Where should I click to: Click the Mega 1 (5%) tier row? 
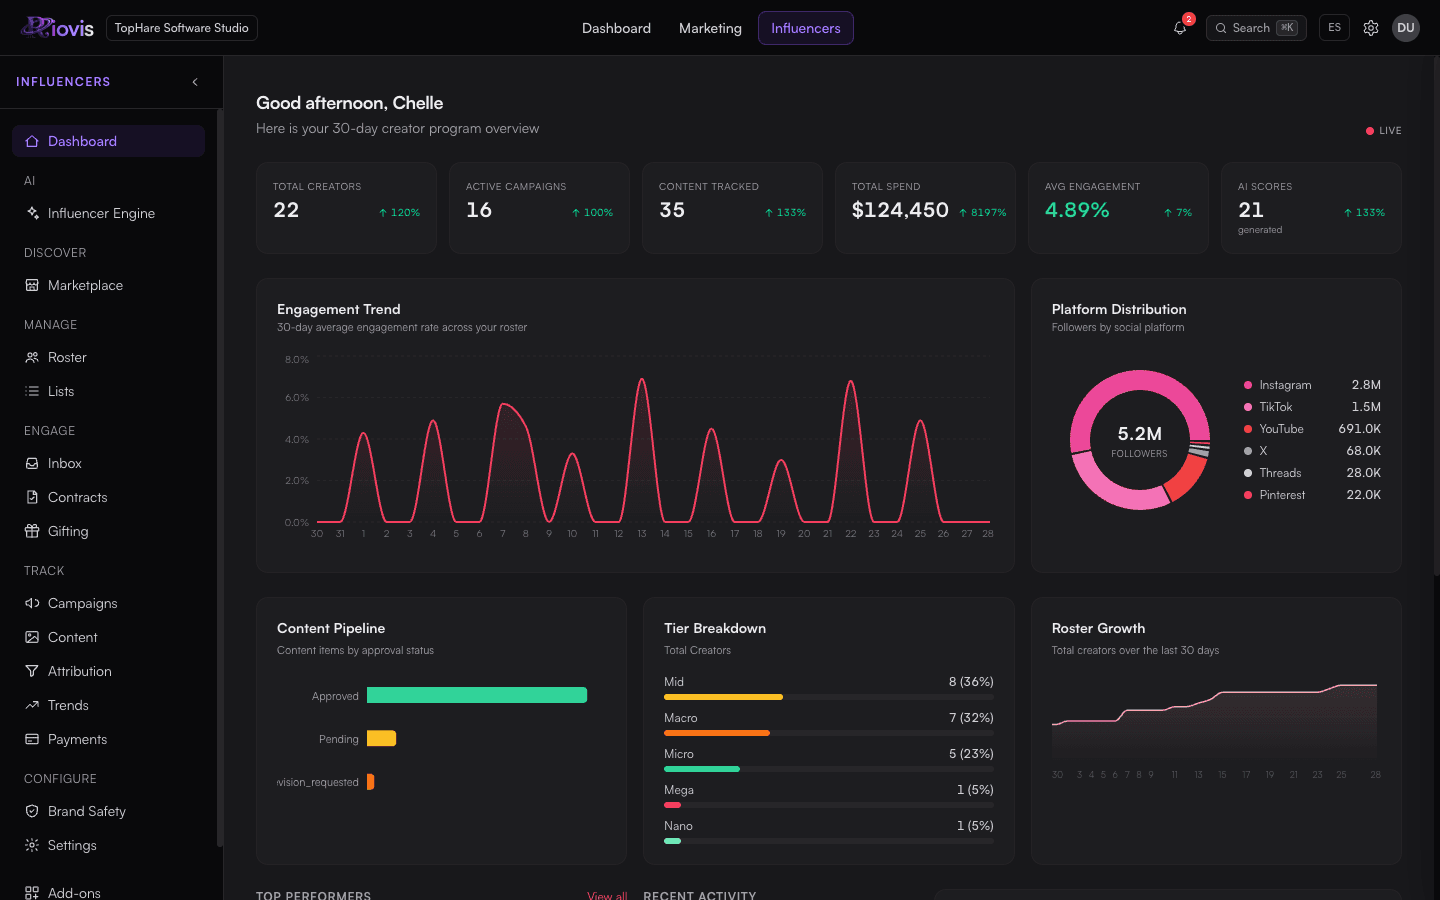click(x=829, y=796)
